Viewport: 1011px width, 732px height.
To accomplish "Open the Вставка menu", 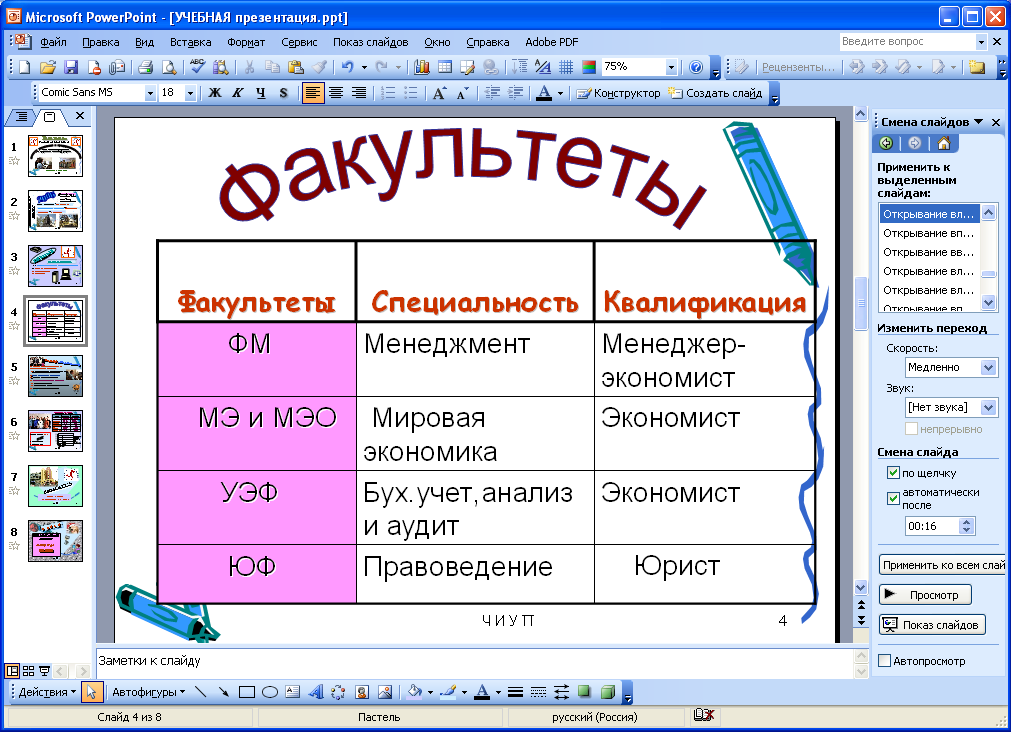I will coord(190,42).
